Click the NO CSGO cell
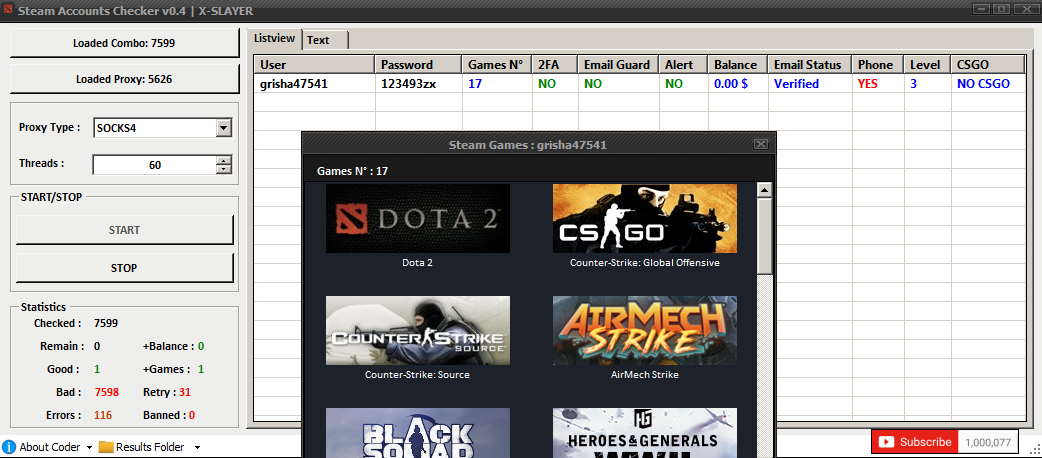The width and height of the screenshot is (1042, 458). (x=988, y=84)
